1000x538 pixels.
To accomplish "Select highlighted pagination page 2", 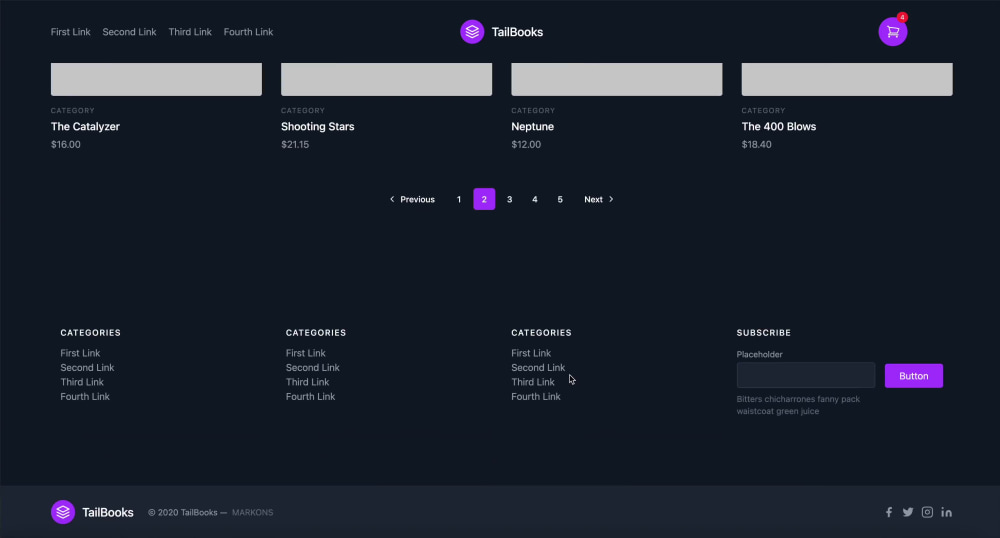I will 484,200.
